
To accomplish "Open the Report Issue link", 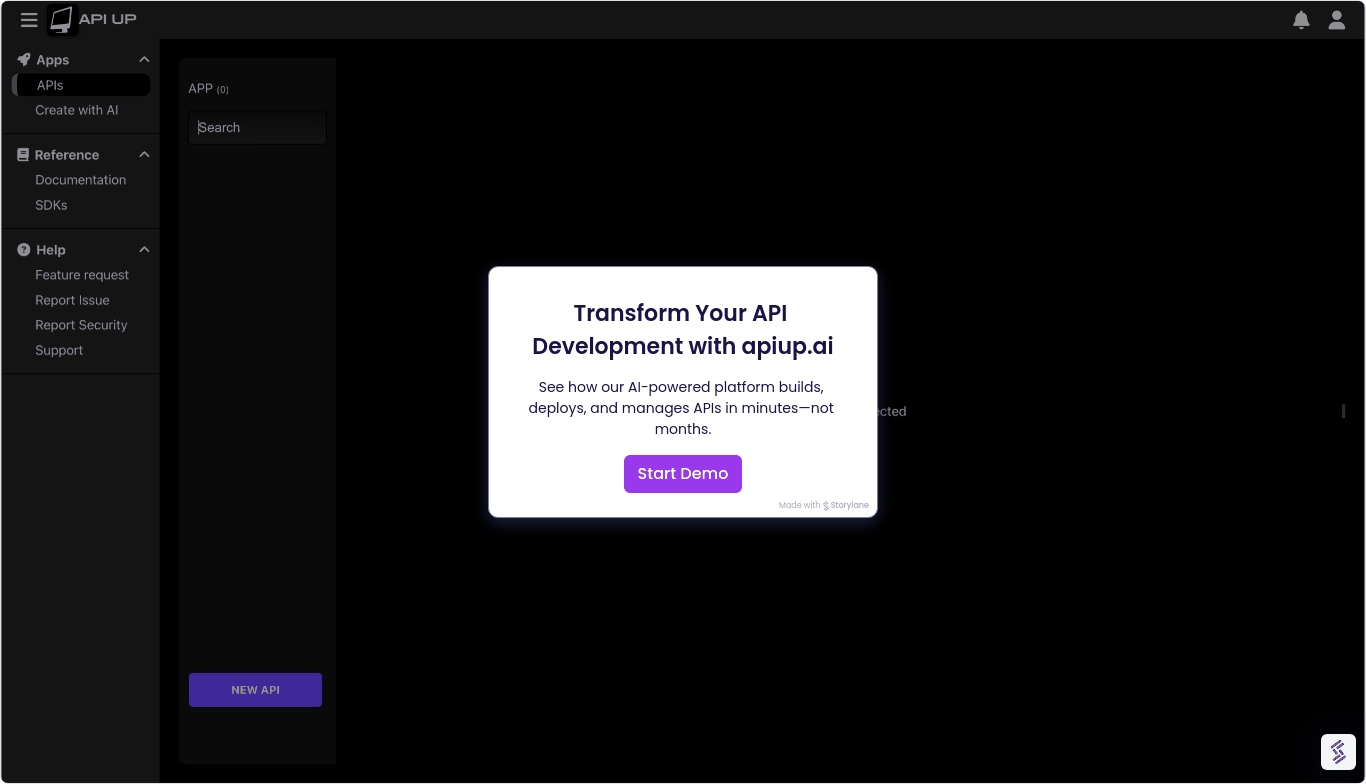I will (72, 299).
